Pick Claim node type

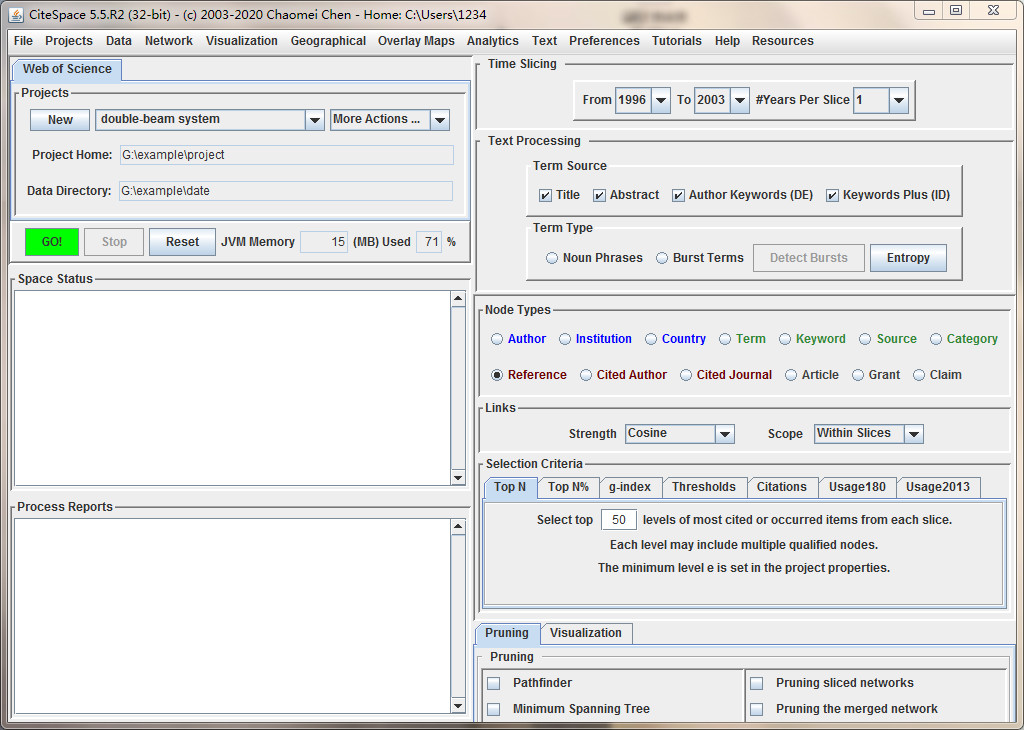[x=919, y=375]
